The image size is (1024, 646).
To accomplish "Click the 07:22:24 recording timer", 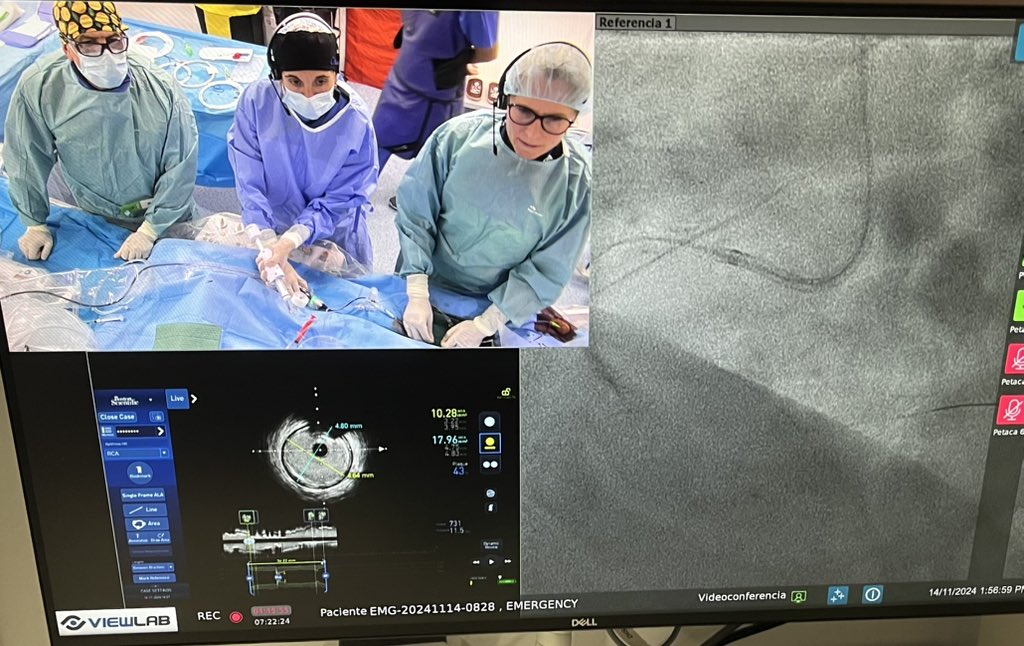I will coord(272,621).
